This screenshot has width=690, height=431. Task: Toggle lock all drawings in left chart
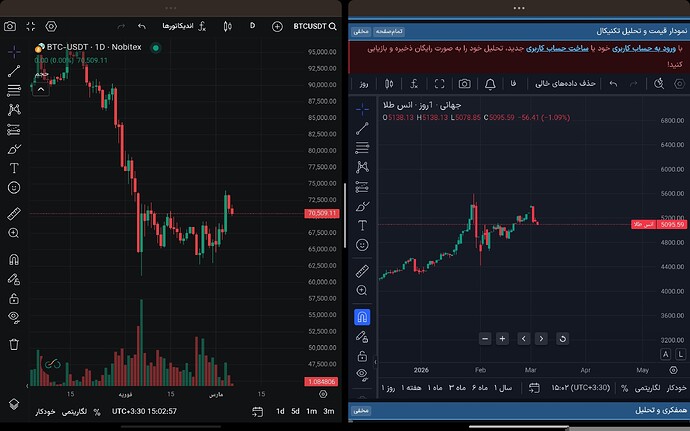point(14,298)
